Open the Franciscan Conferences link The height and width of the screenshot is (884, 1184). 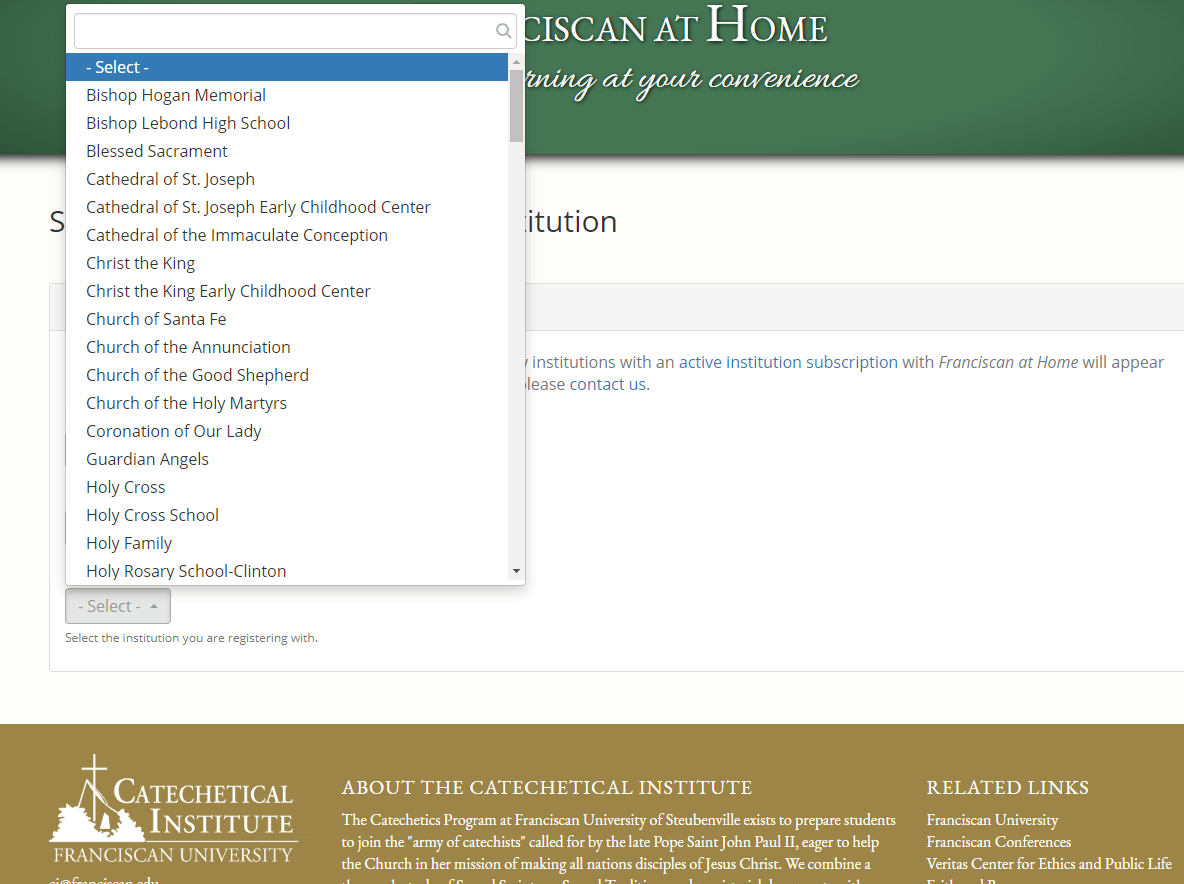pos(998,842)
